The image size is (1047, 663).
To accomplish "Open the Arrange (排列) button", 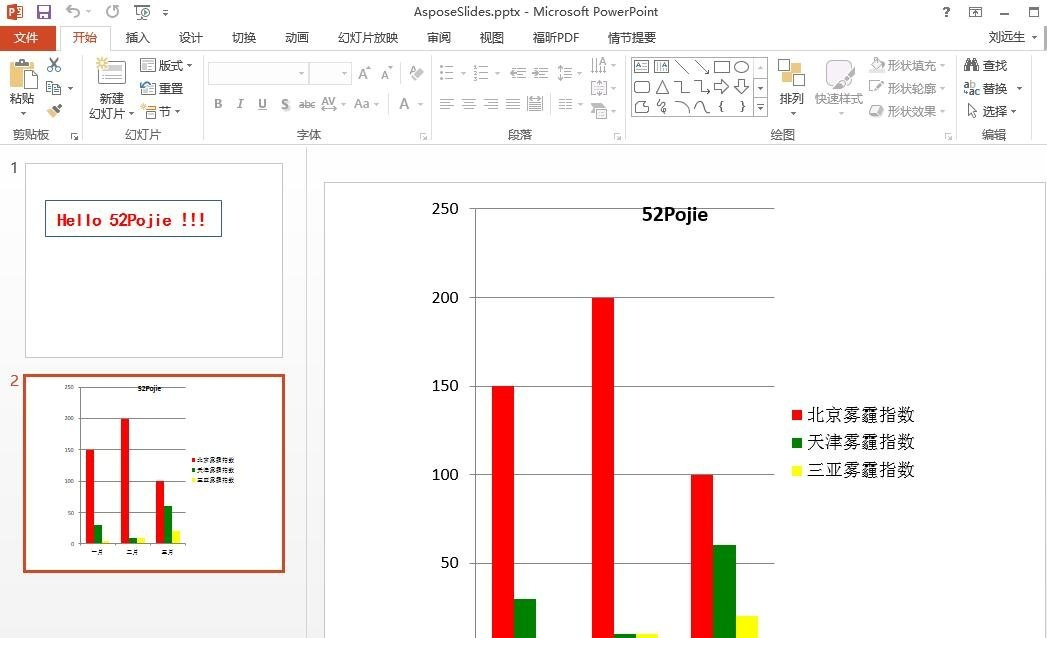I will (791, 86).
